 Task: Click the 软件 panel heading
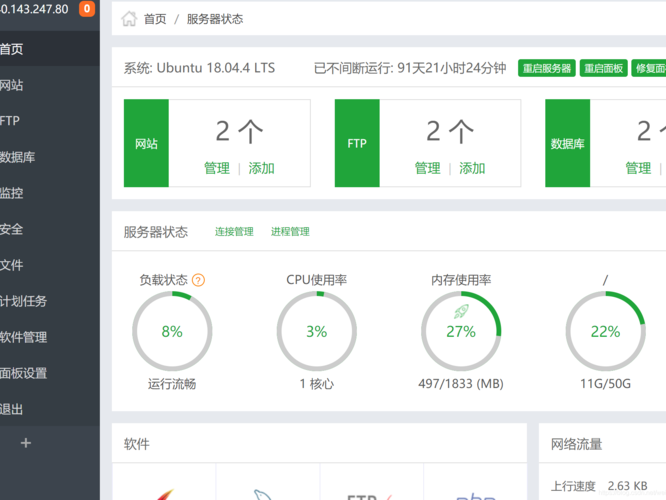[137, 444]
